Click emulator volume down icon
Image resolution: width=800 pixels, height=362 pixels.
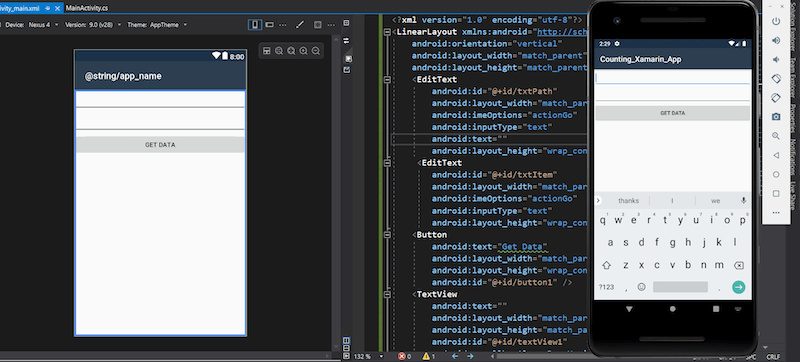[776, 60]
